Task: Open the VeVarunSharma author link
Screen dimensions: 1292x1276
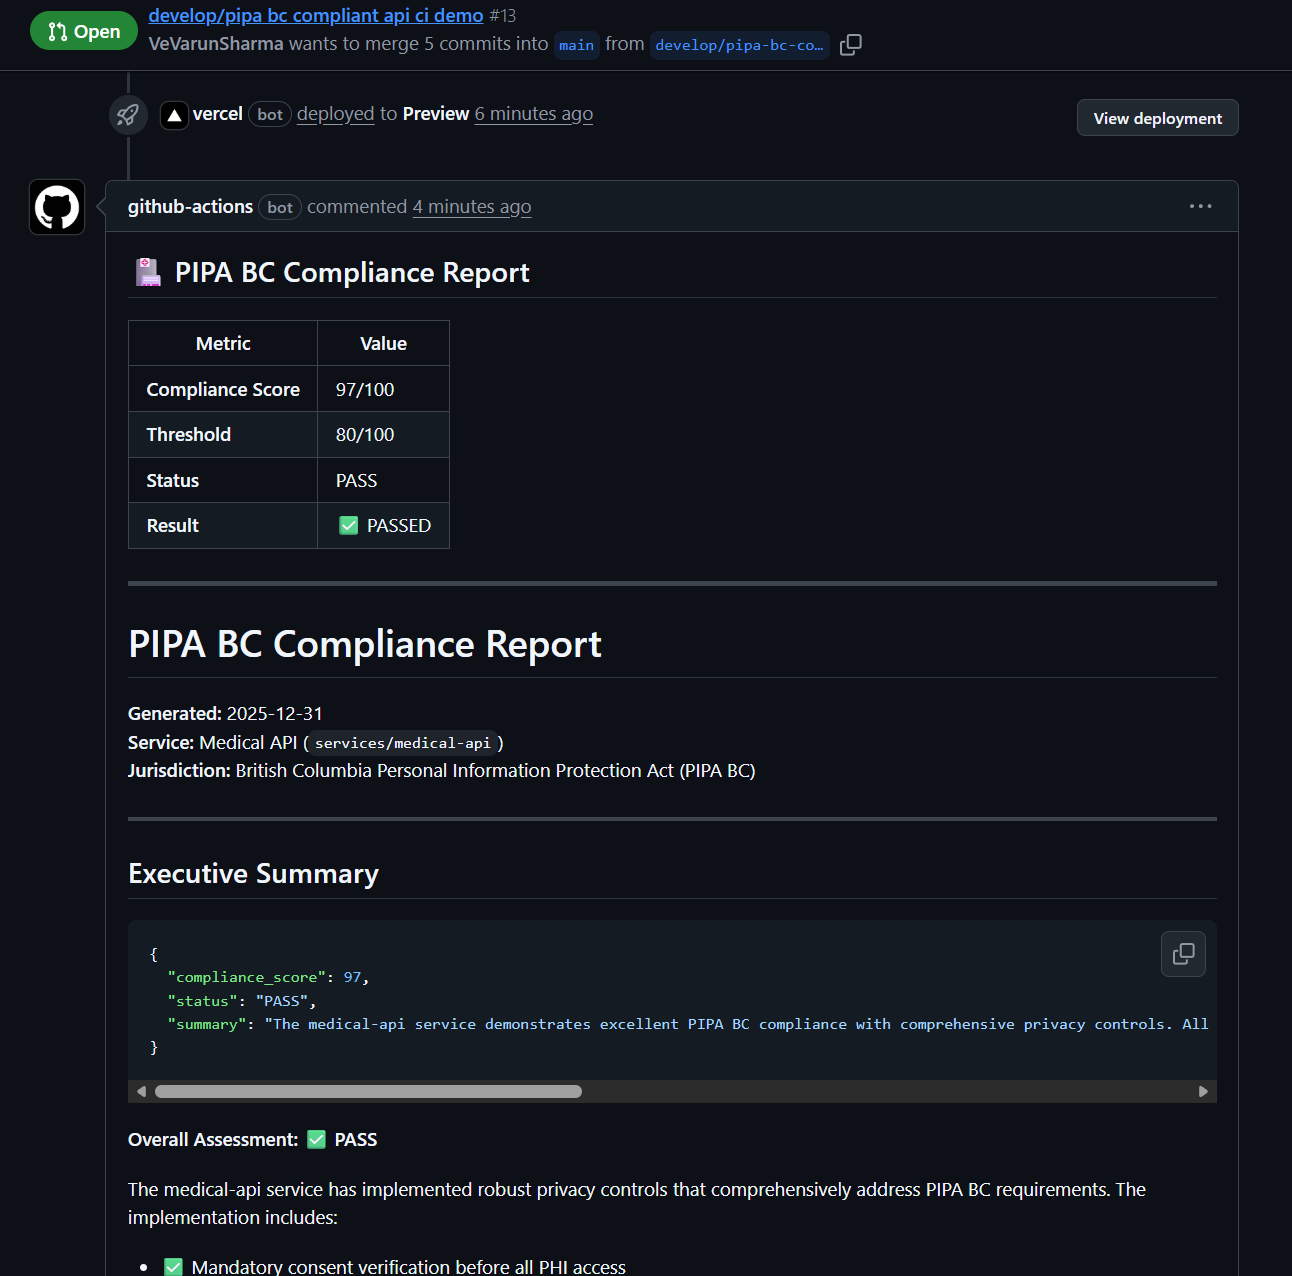Action: pos(216,44)
